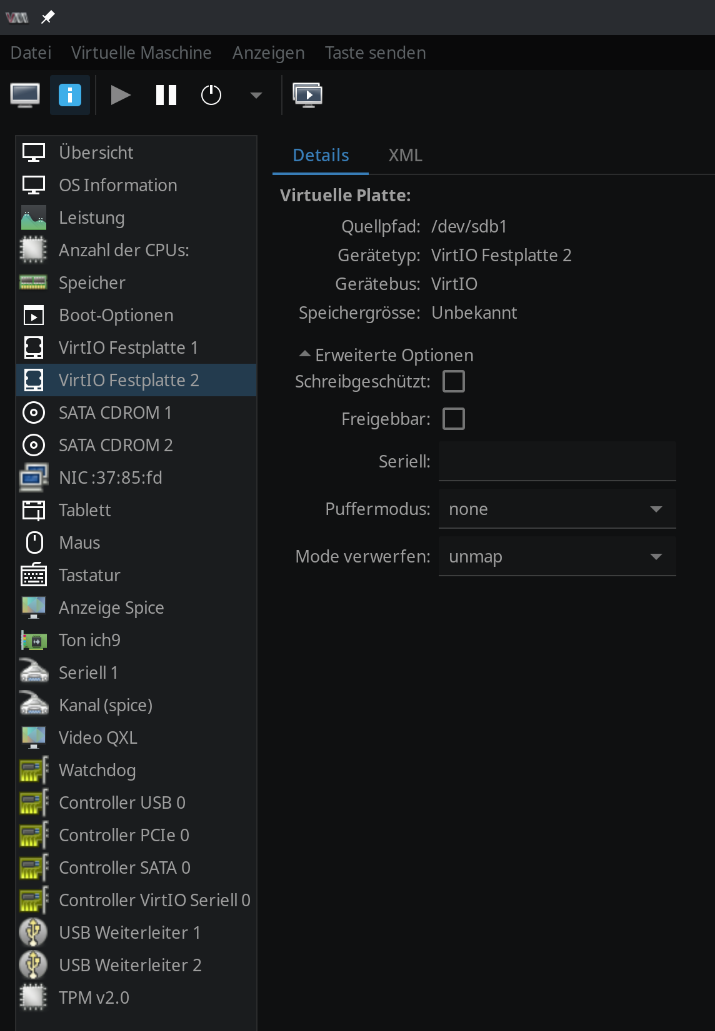Click the Unbekannt storage size value
Screen dimensions: 715x1031
(x=474, y=313)
